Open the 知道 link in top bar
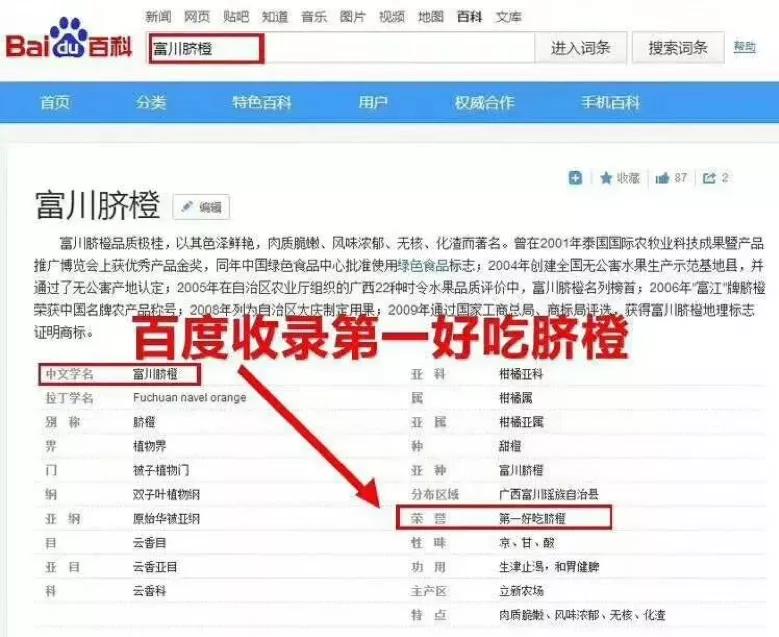The width and height of the screenshot is (779, 637). click(x=275, y=17)
